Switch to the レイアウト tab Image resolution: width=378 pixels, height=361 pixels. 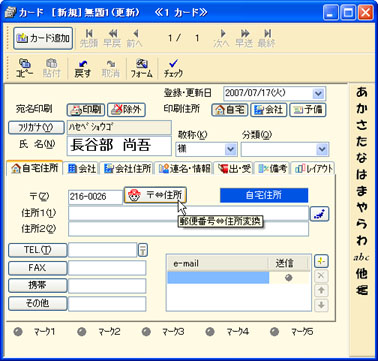pos(313,169)
